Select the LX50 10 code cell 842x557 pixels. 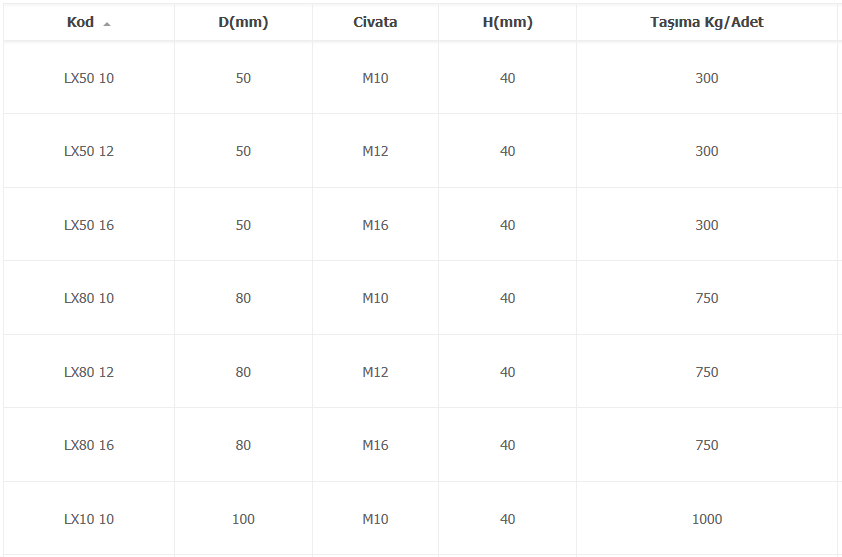(89, 78)
